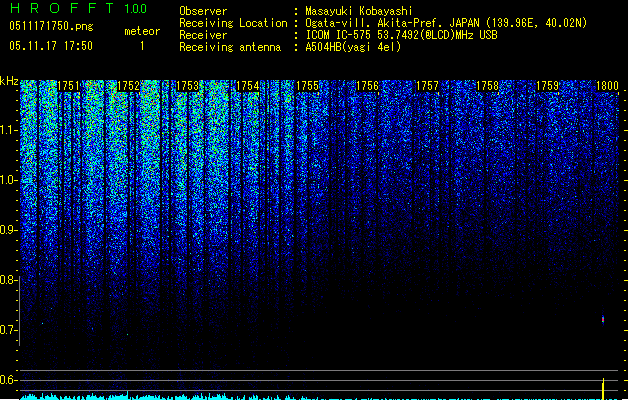Click the 'Receiving Location' field label
Viewport: 629px width, 400px height.
(233, 23)
